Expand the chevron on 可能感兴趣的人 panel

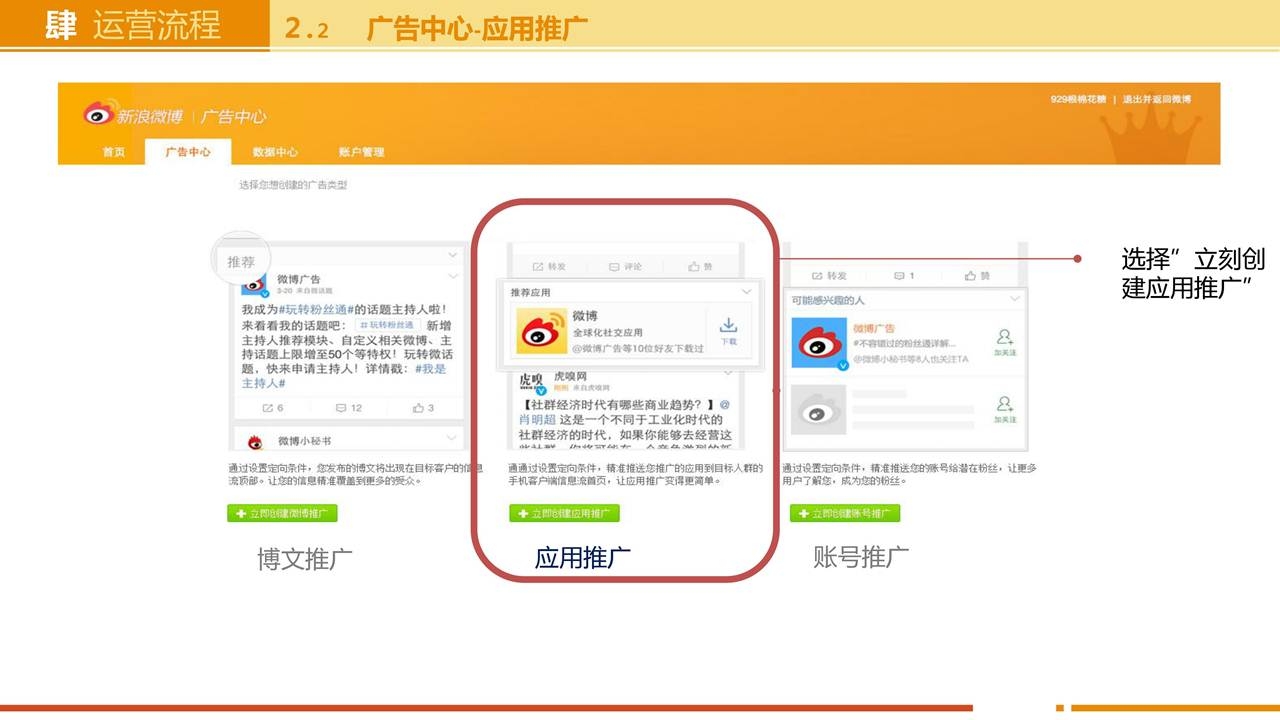tap(1015, 299)
